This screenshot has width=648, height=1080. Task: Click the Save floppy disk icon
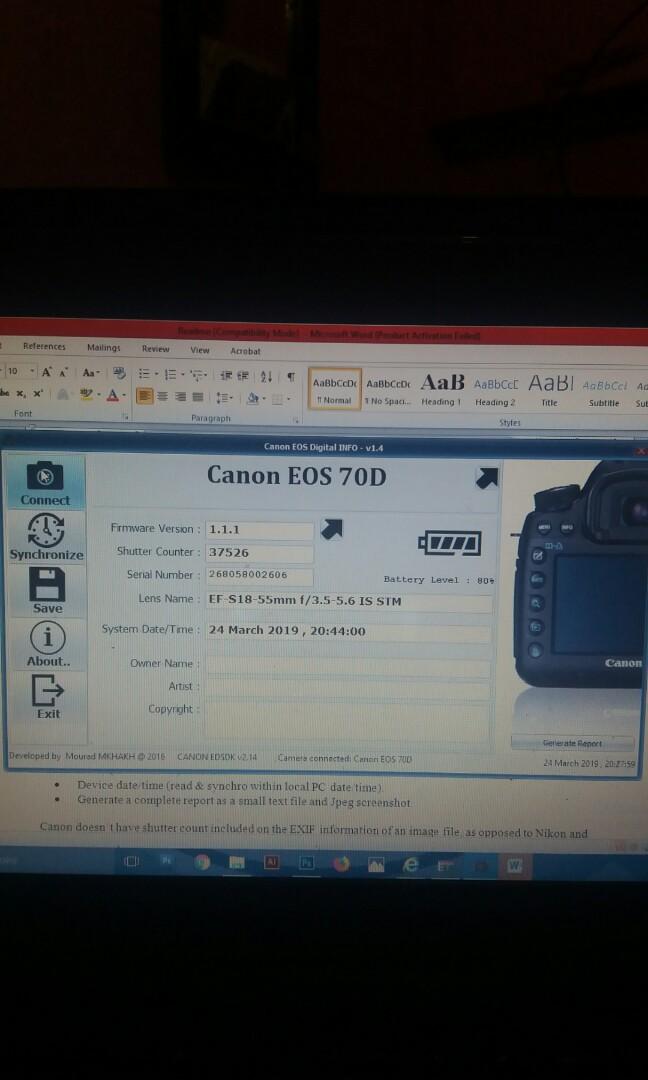(x=47, y=584)
